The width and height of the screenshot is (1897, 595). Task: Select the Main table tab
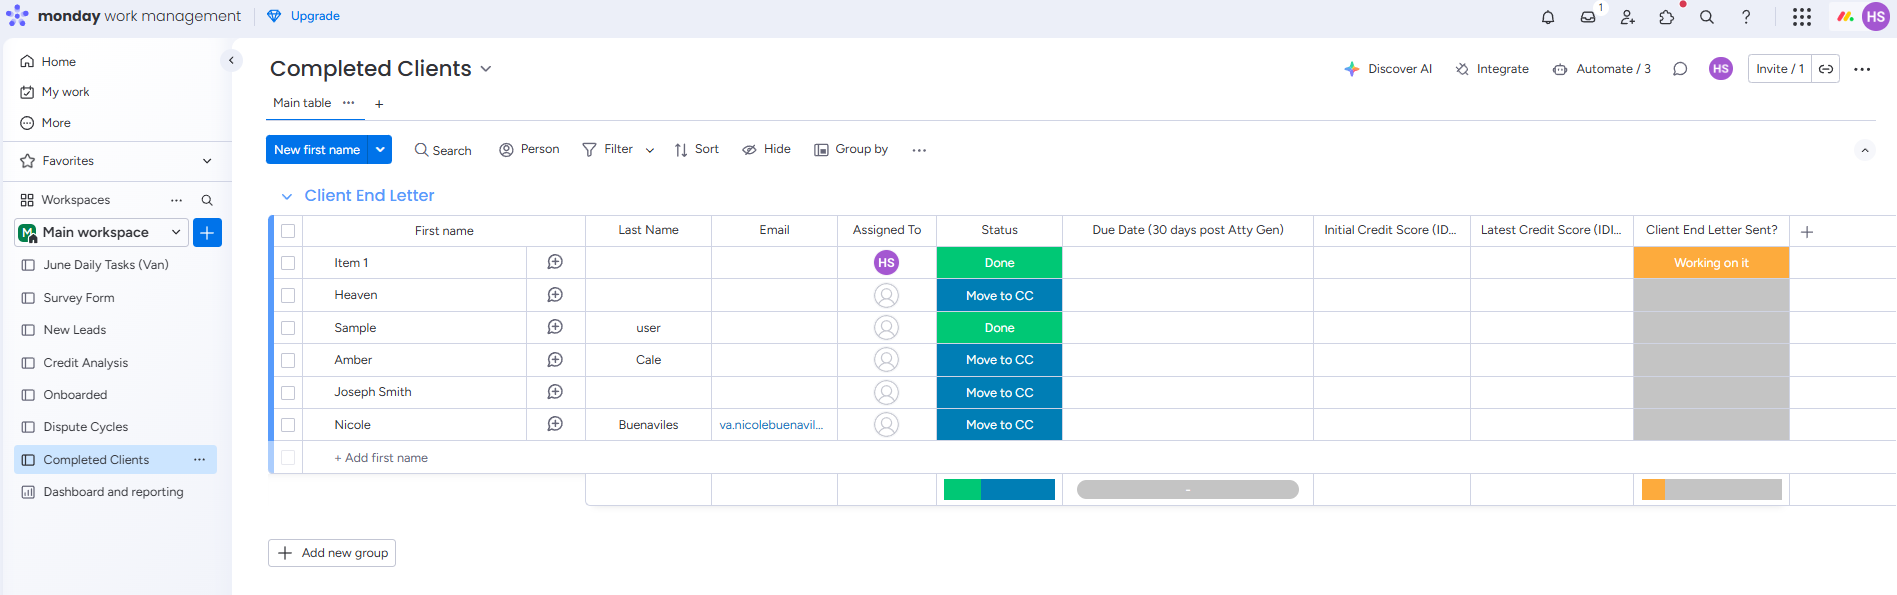302,103
